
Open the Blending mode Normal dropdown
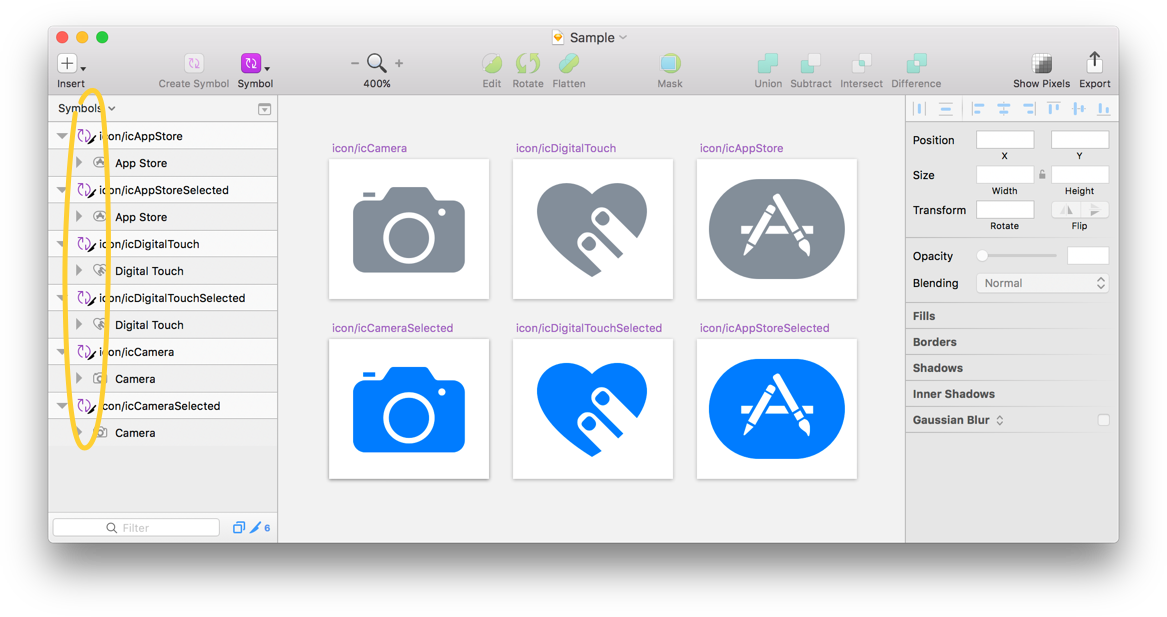tap(1042, 283)
